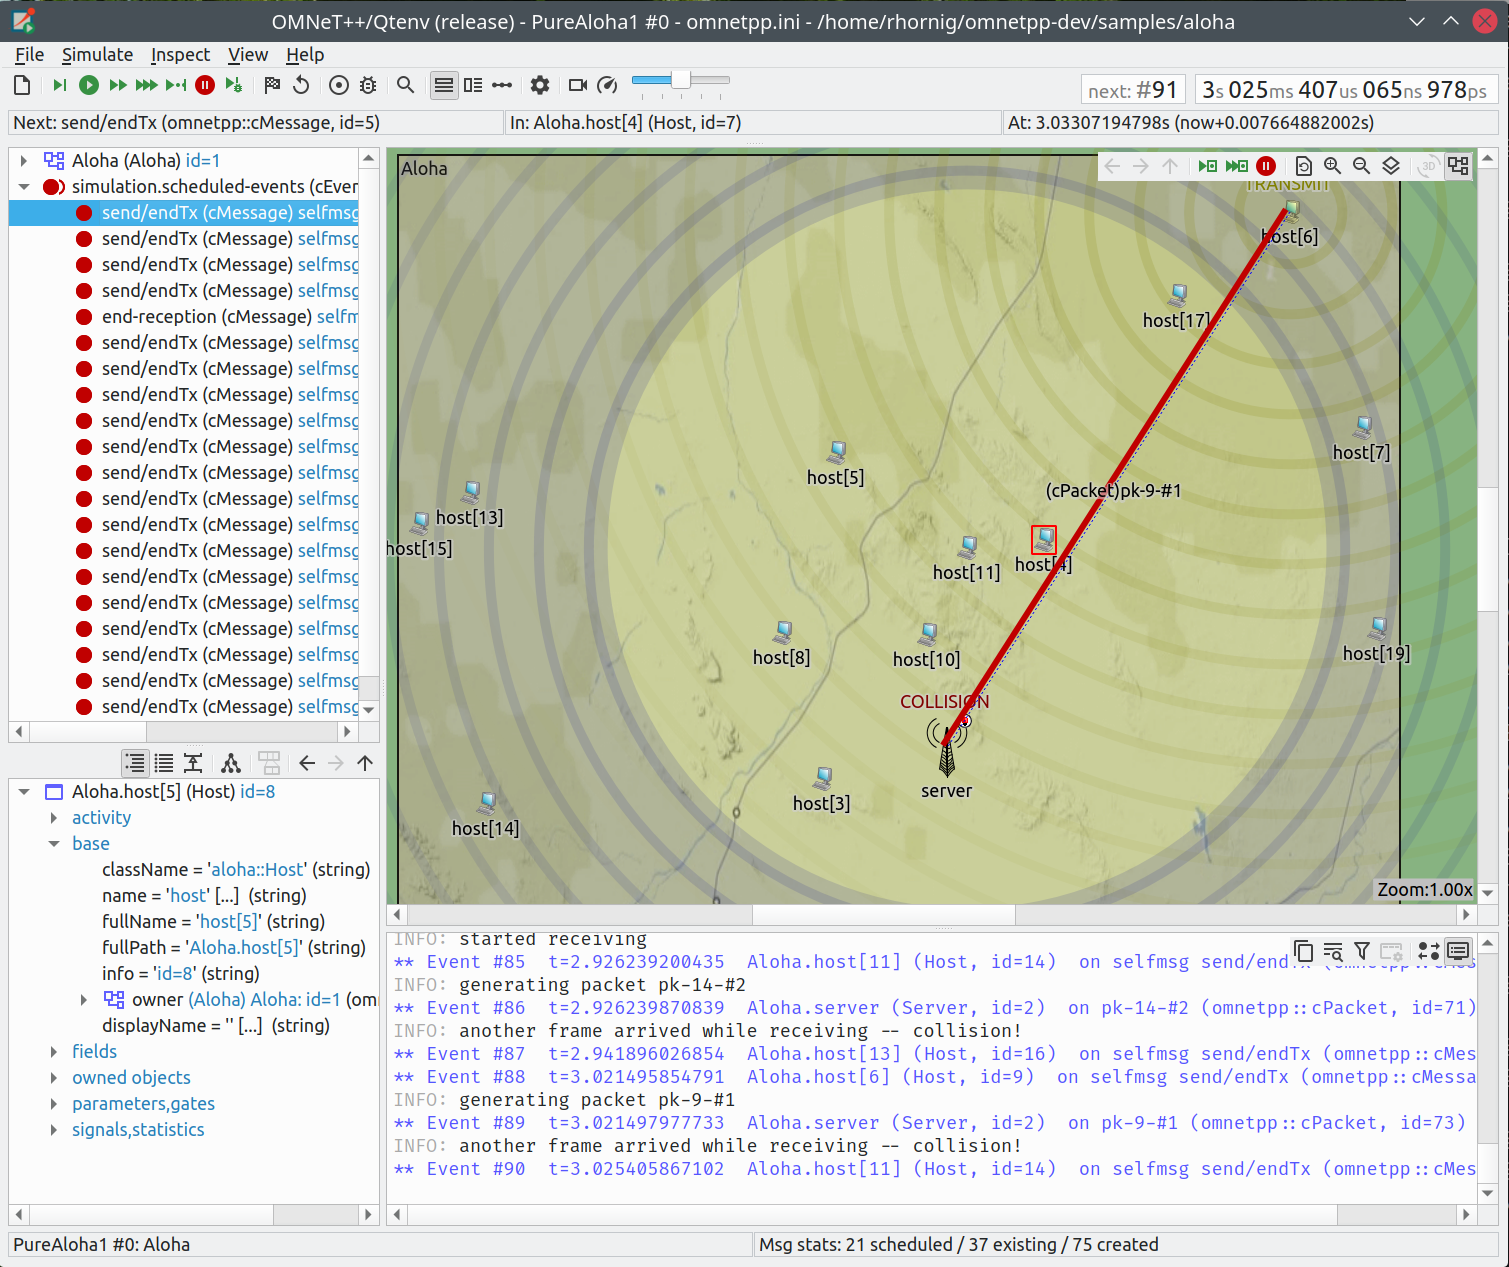1509x1267 pixels.
Task: Toggle the timeline view button in toolbar
Action: pyautogui.click(x=502, y=85)
